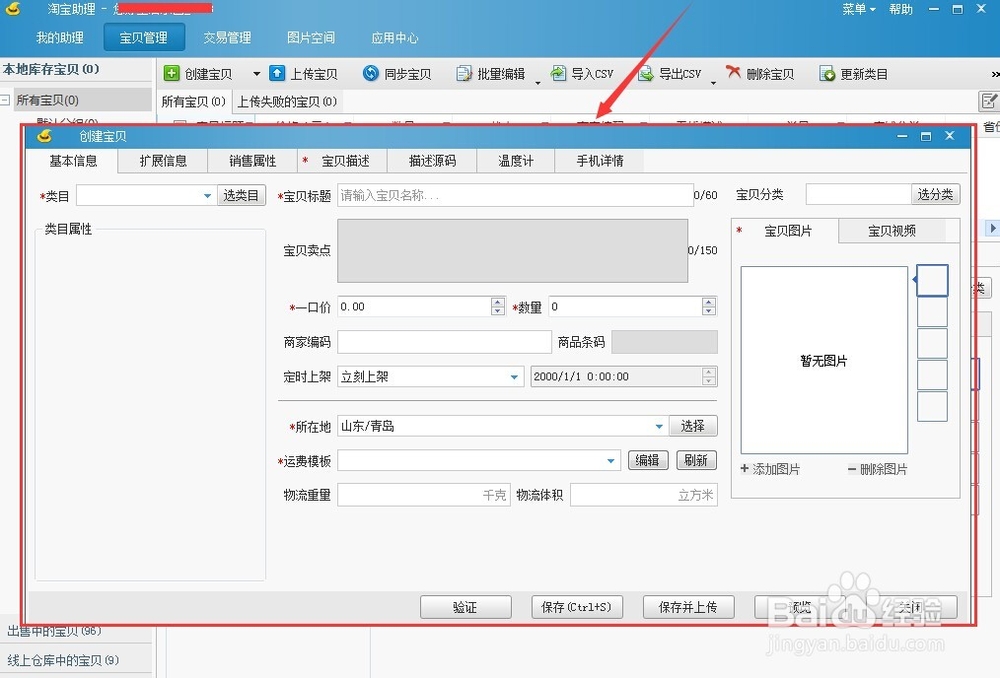Click the 导出CSV toolbar button
Viewport: 1000px width, 678px height.
670,74
